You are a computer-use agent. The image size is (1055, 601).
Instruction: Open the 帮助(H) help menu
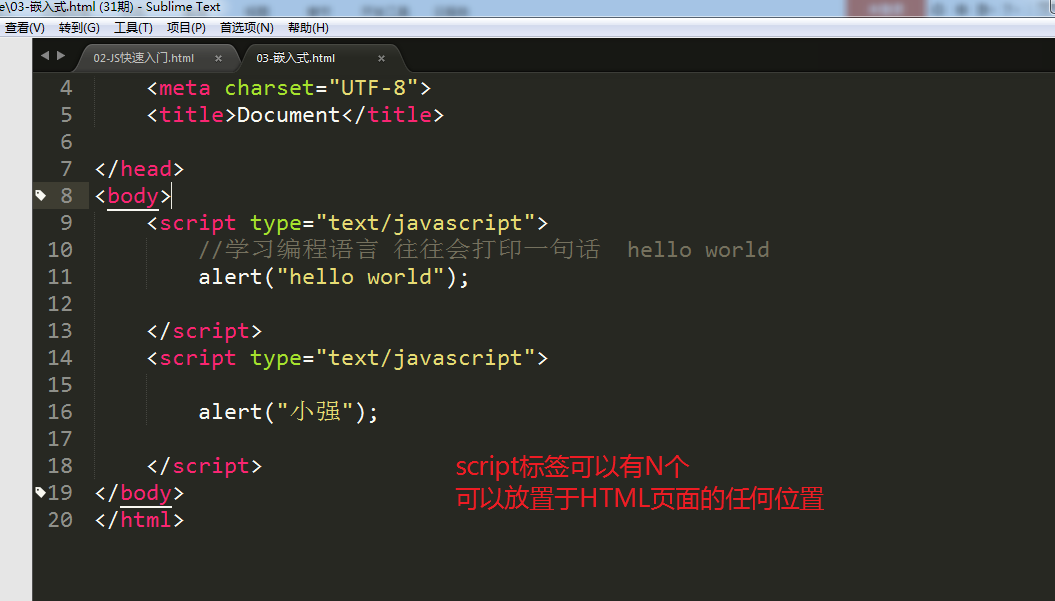coord(307,28)
